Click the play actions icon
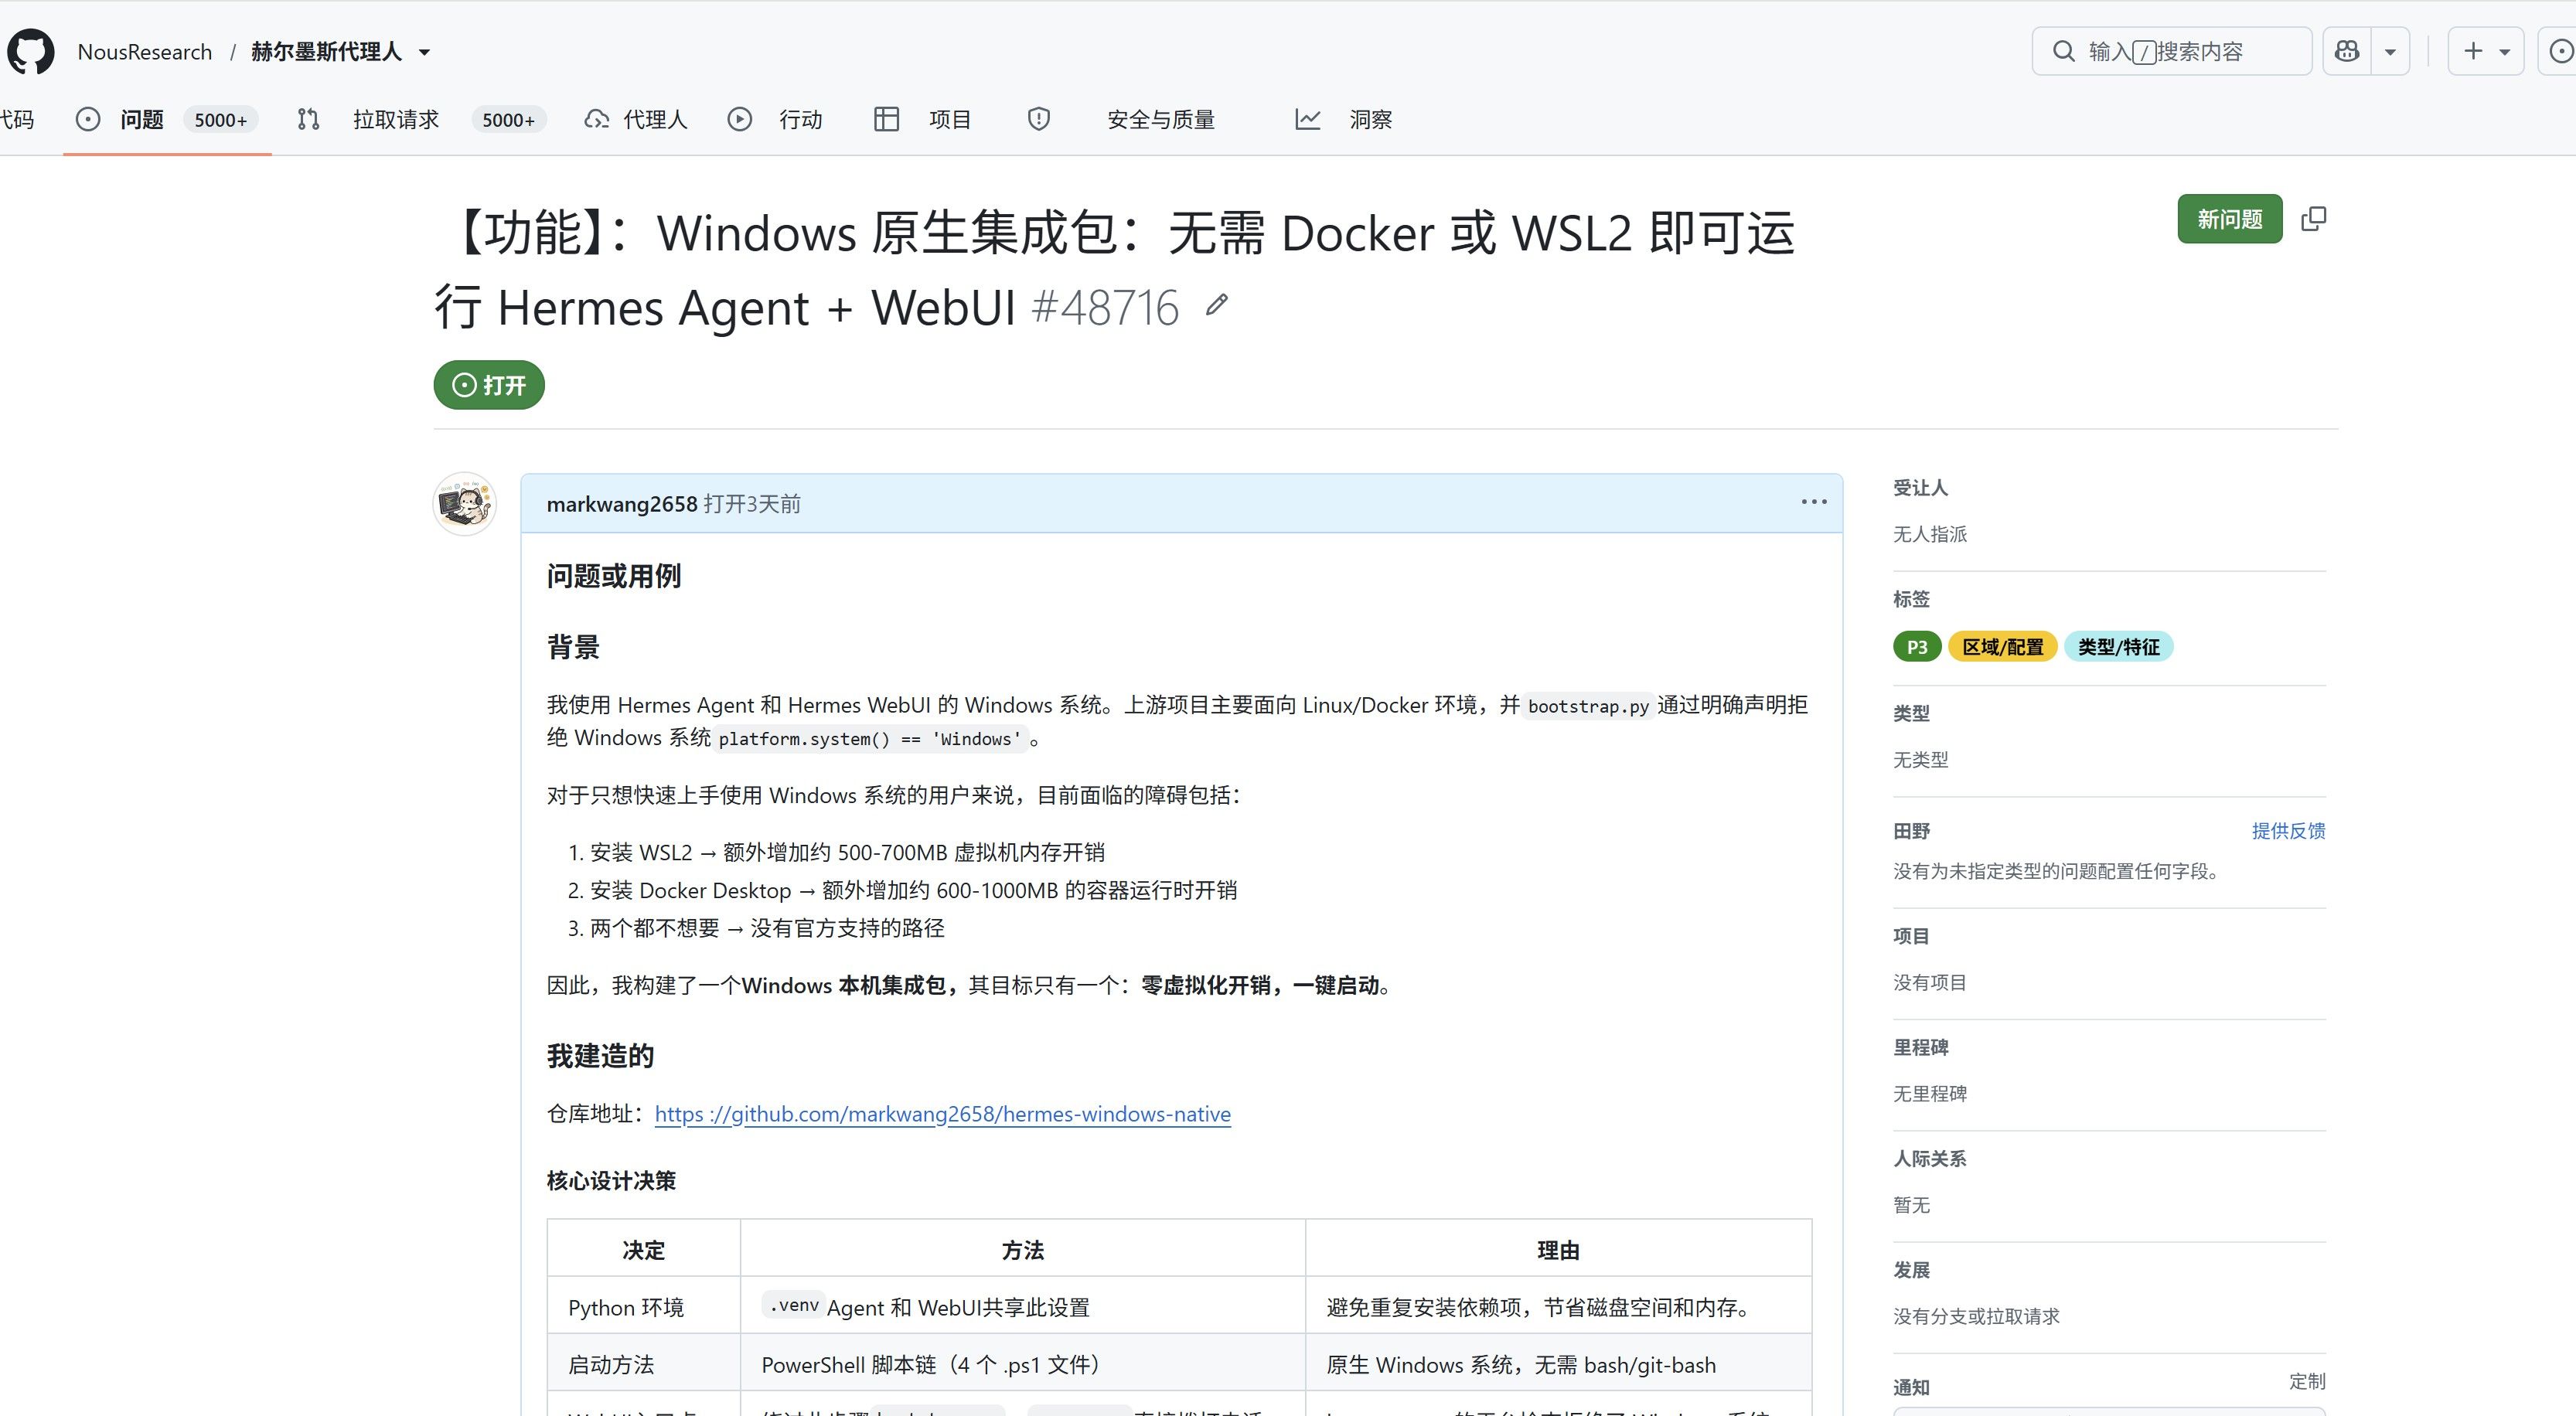 coord(739,120)
